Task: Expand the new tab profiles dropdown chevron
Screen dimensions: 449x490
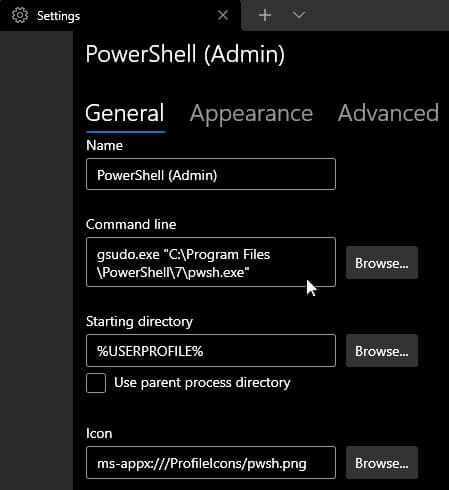Action: coord(298,15)
